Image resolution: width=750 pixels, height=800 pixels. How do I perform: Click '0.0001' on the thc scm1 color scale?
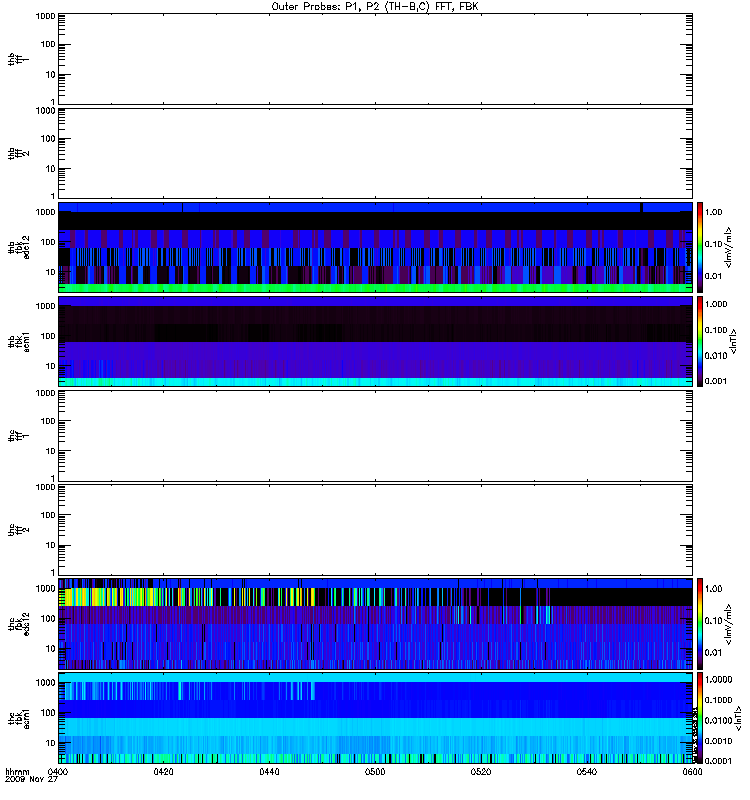coord(718,761)
